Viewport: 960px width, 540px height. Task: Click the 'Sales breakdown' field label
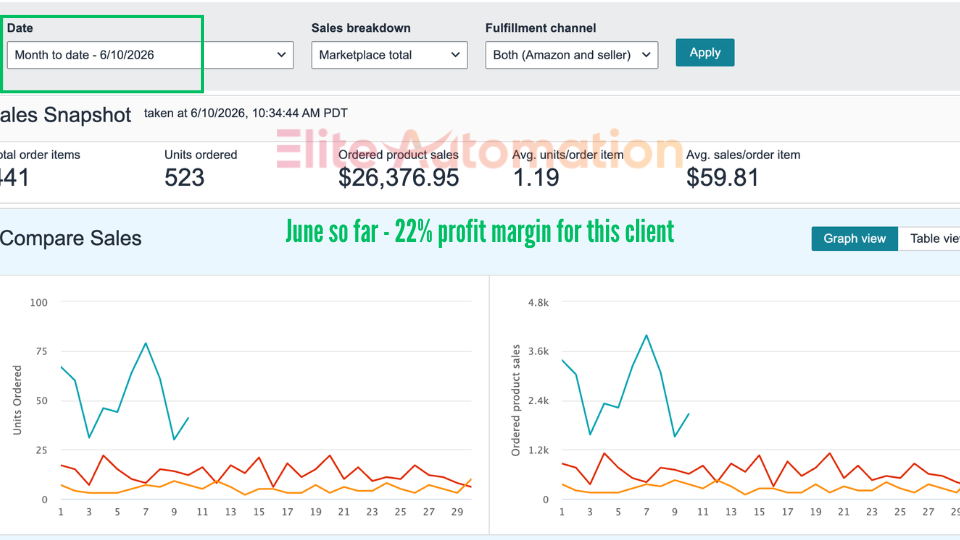pyautogui.click(x=361, y=28)
